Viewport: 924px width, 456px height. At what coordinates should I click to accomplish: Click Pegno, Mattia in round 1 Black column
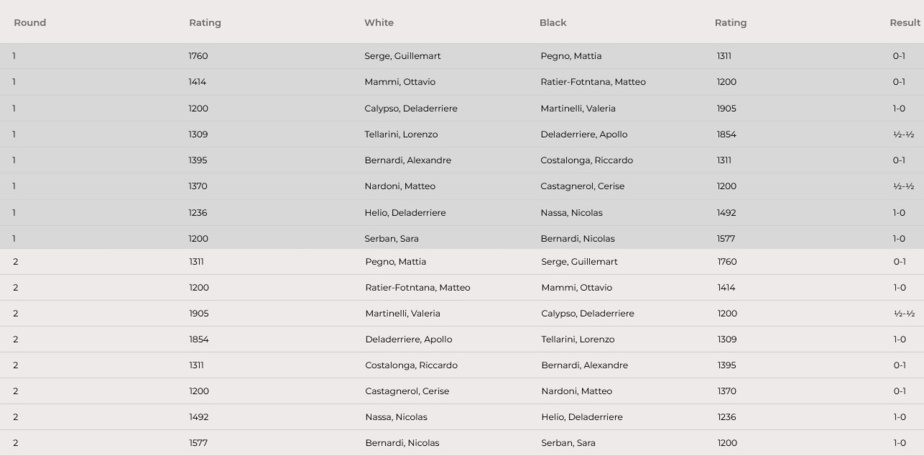tap(571, 56)
